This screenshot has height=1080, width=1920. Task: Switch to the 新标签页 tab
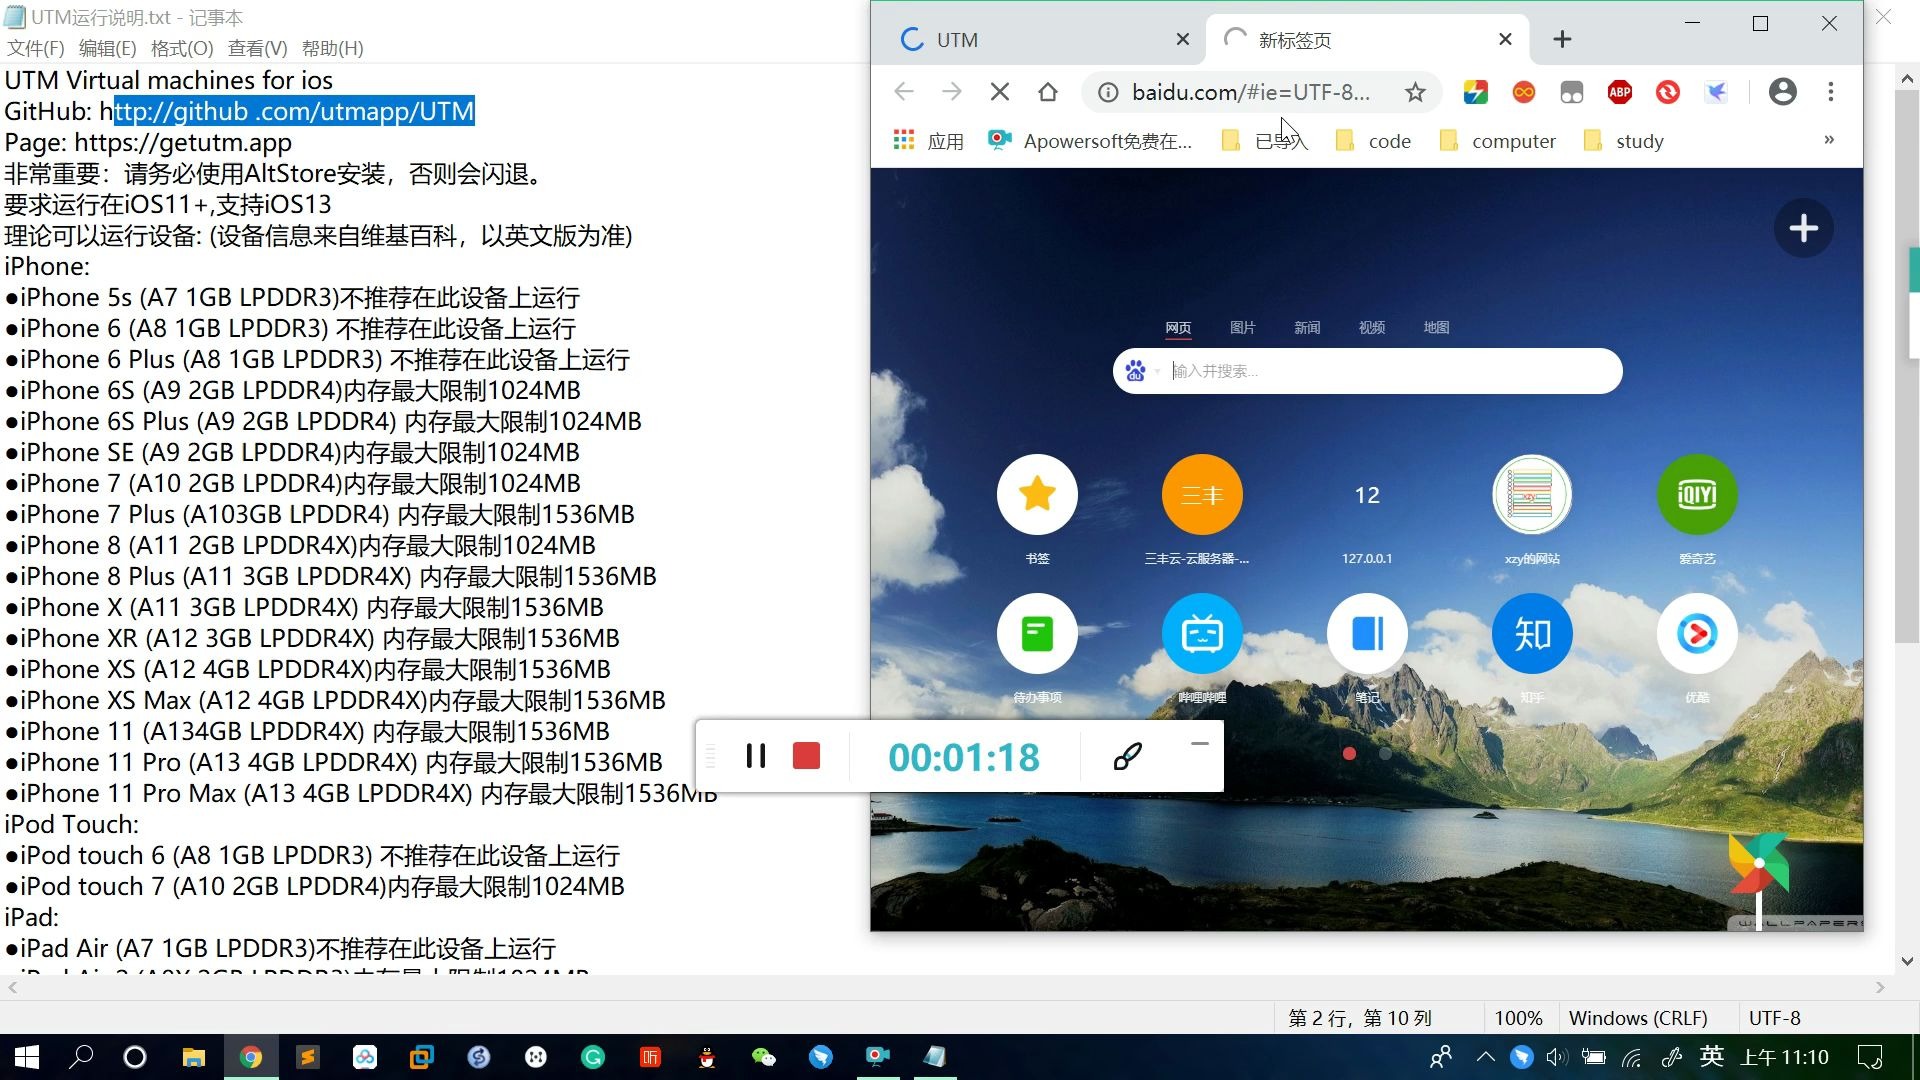[x=1366, y=39]
